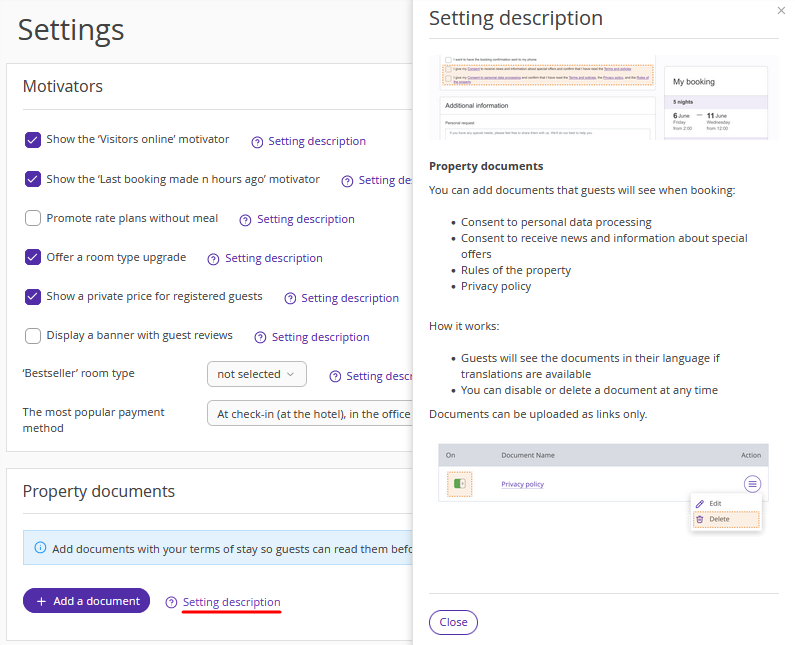Click the document list example image

tap(603, 487)
